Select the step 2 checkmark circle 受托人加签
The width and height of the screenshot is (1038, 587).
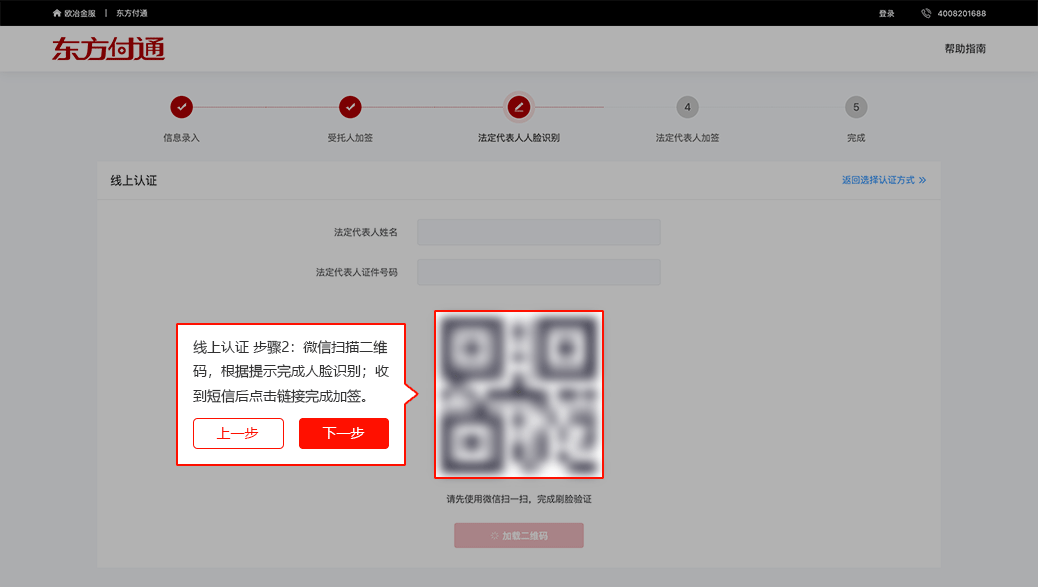[350, 107]
